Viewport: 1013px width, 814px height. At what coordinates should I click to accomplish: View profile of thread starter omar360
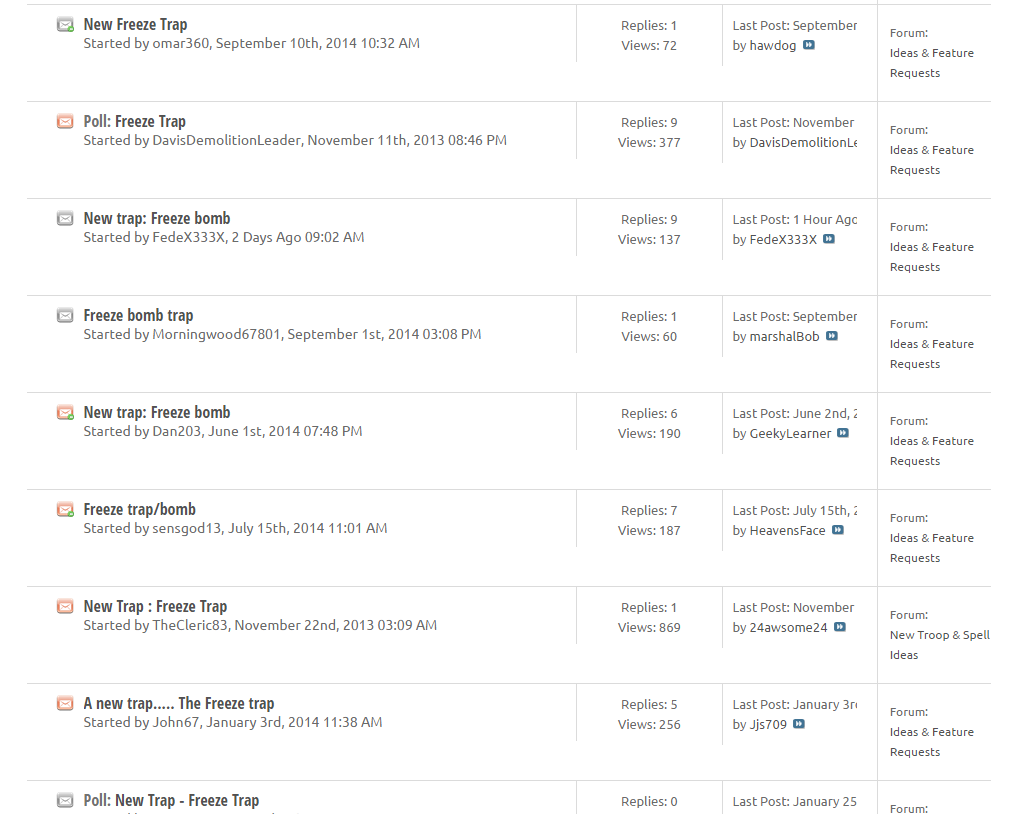click(x=180, y=43)
